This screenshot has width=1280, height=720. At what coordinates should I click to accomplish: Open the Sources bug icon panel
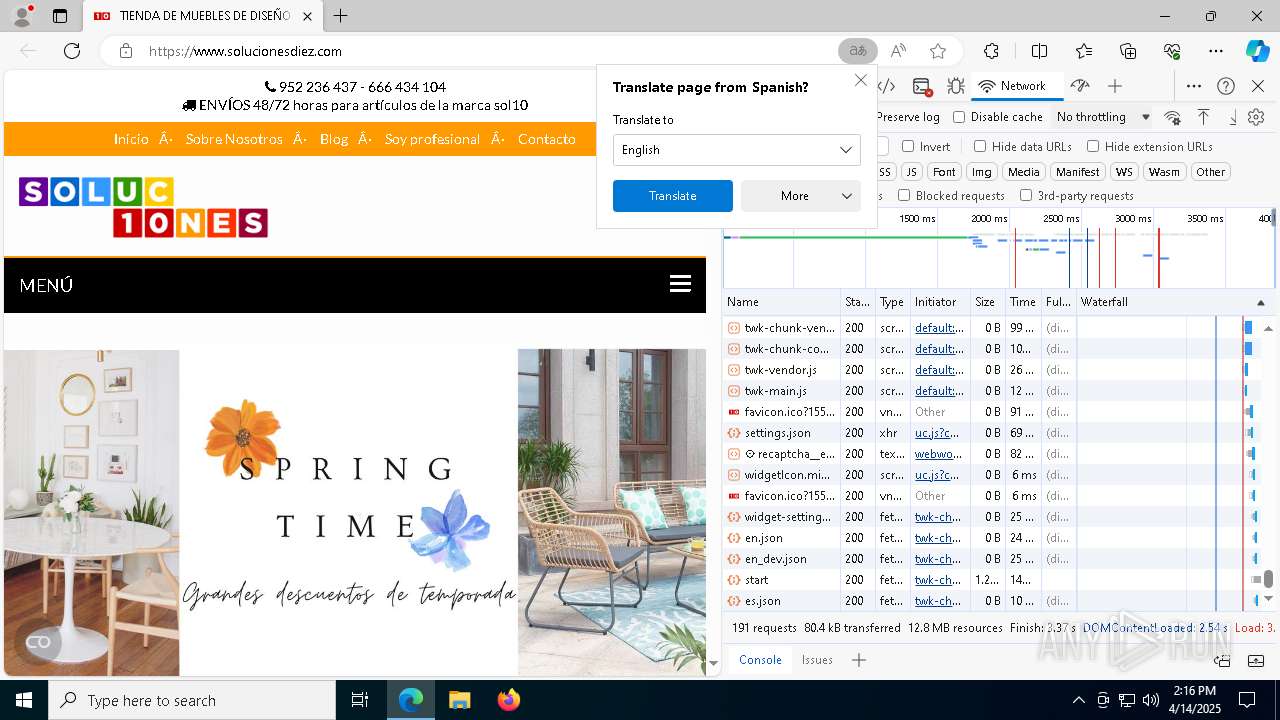(x=956, y=86)
